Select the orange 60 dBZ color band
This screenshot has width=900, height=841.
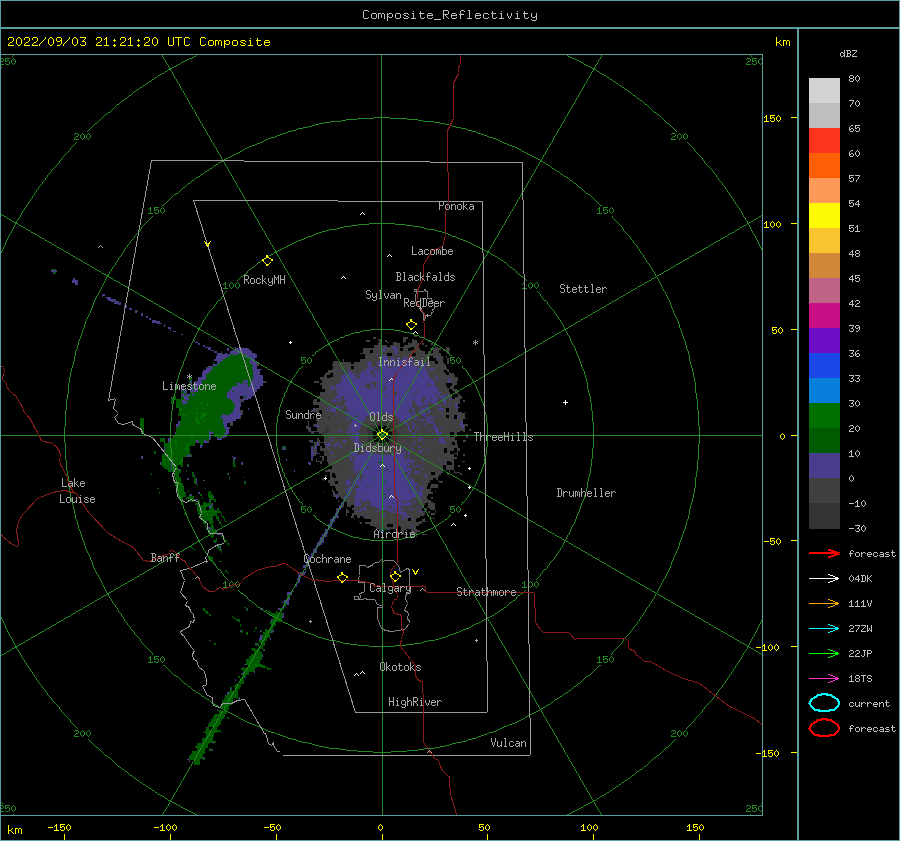824,165
